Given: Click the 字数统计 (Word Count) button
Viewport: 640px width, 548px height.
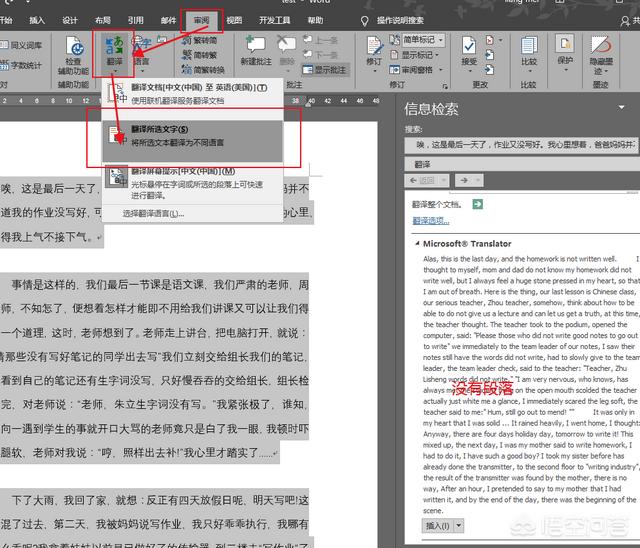Looking at the screenshot, I should coord(22,65).
